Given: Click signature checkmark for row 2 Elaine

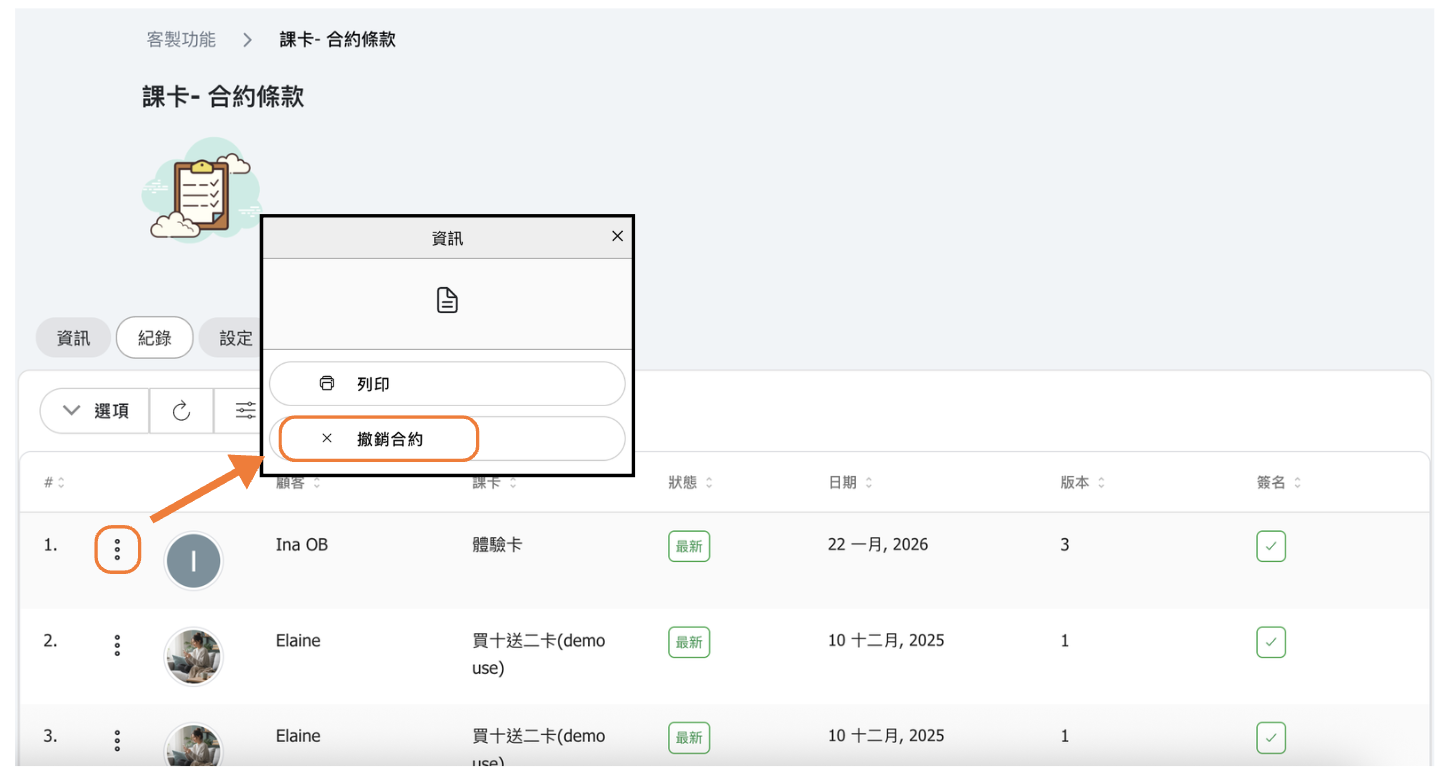Looking at the screenshot, I should (1270, 642).
